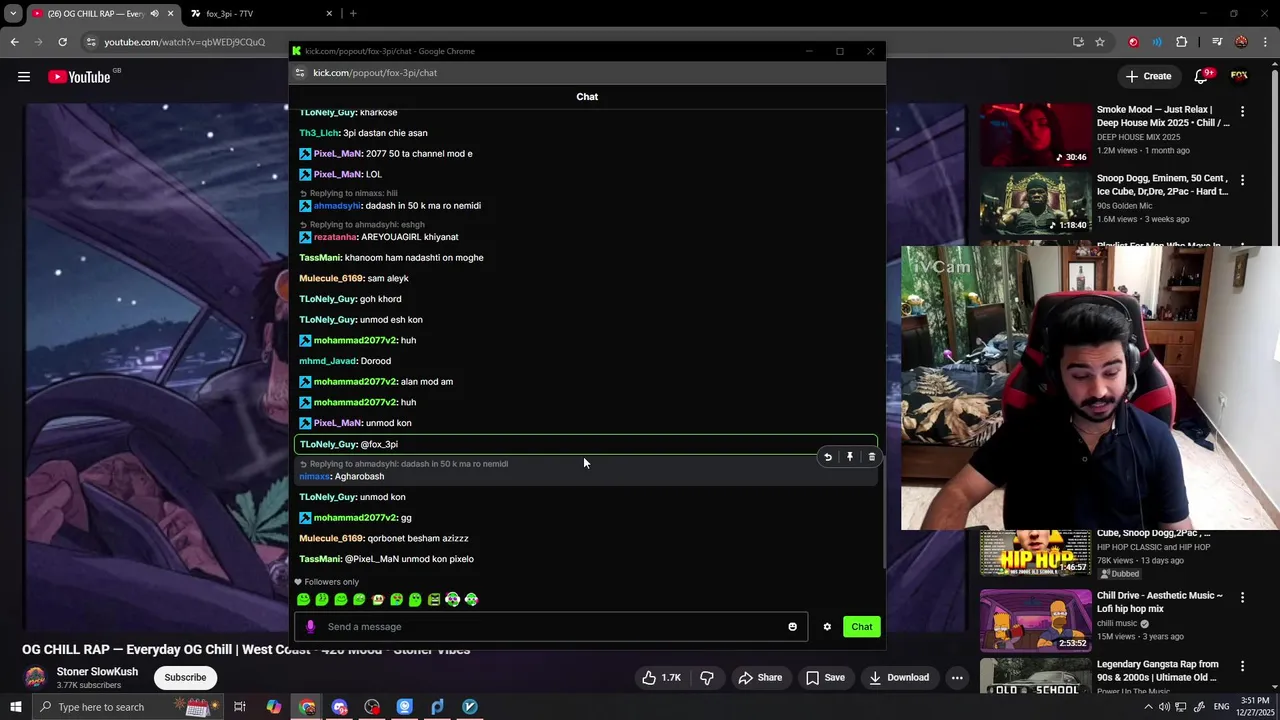
Task: Open the more actions menu under the video
Action: pos(957,678)
